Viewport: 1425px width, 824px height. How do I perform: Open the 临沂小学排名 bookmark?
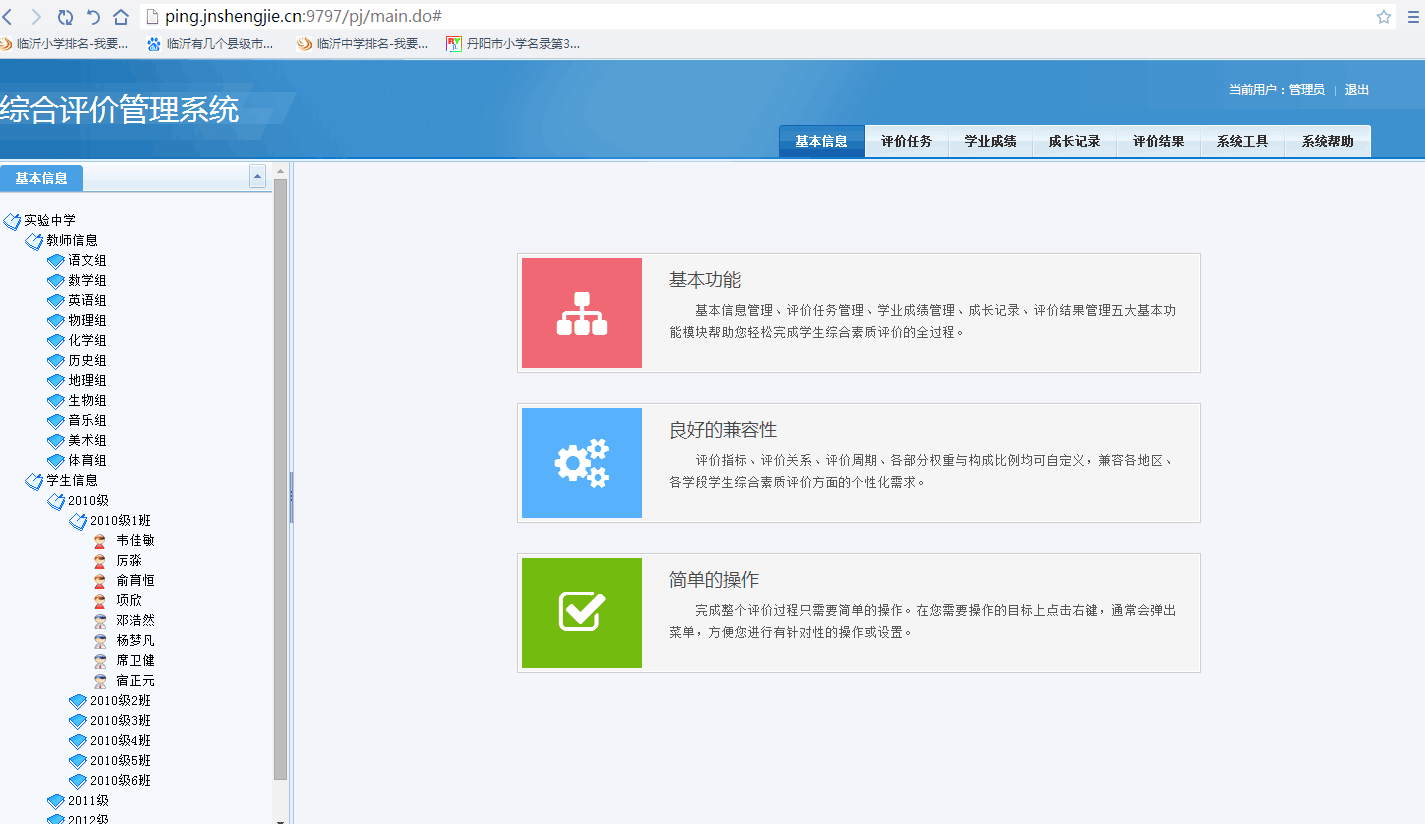pos(65,44)
